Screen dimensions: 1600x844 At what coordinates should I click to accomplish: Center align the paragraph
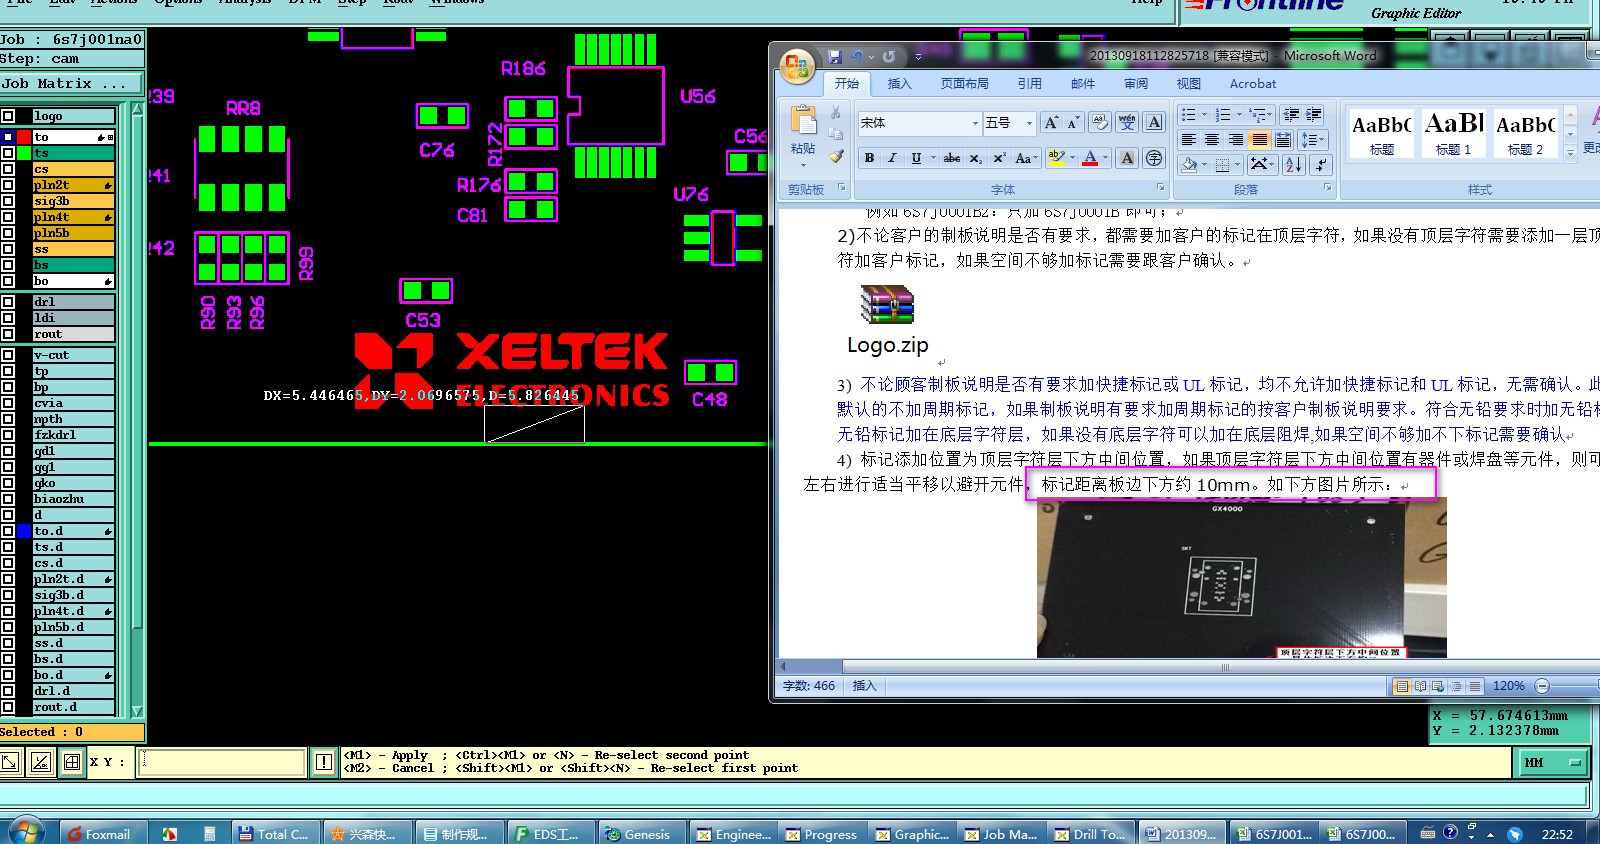coord(1212,139)
